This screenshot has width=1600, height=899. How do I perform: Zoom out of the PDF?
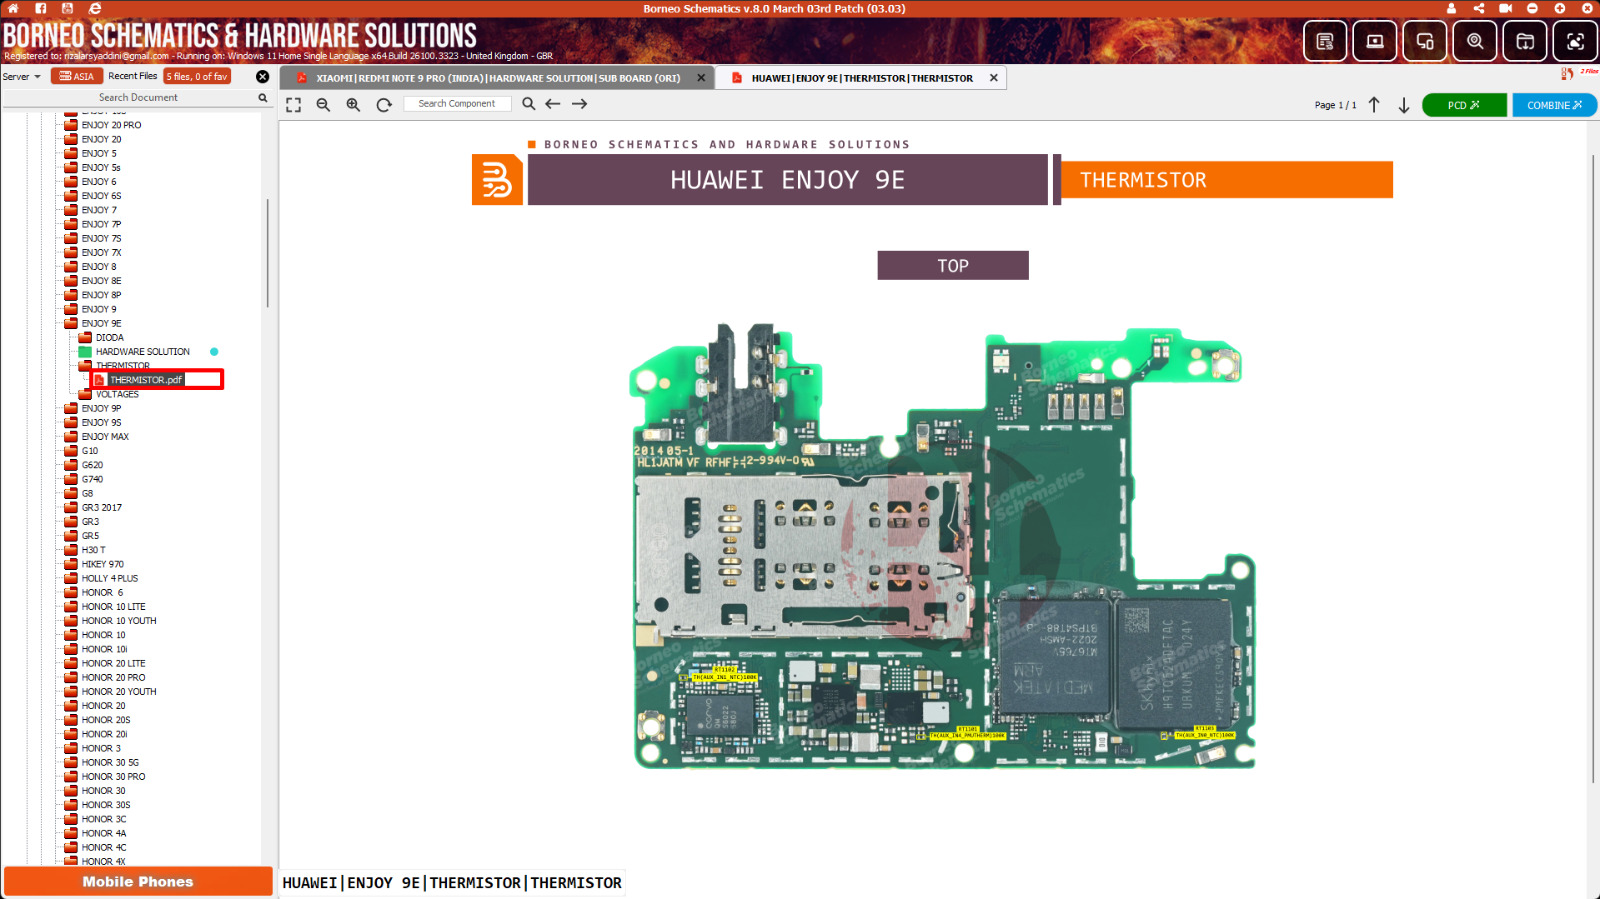tap(323, 104)
